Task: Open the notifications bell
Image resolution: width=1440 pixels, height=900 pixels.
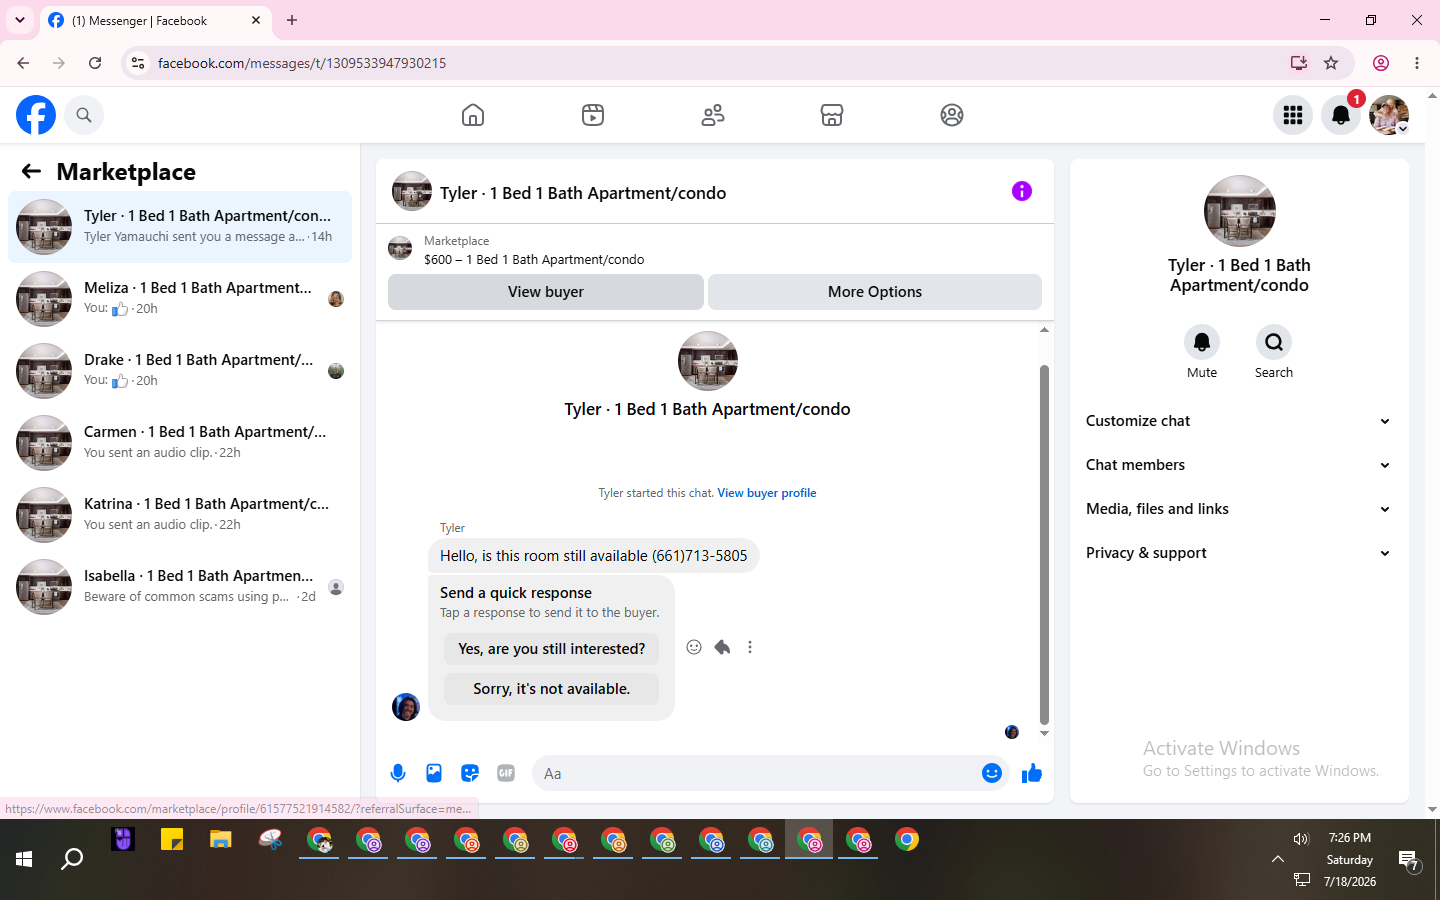Action: tap(1341, 115)
